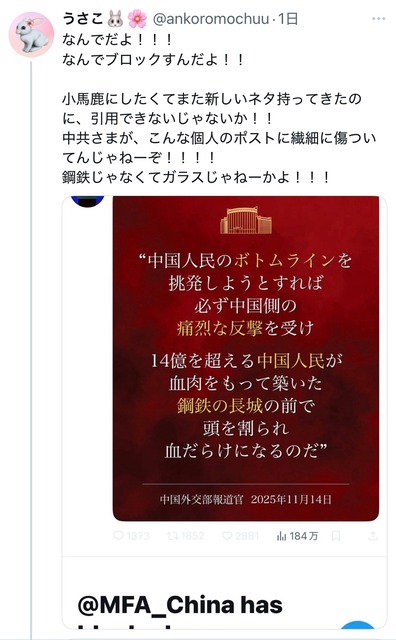This screenshot has width=396, height=640.
Task: Tap the 1373 reply count
Action: [138, 536]
